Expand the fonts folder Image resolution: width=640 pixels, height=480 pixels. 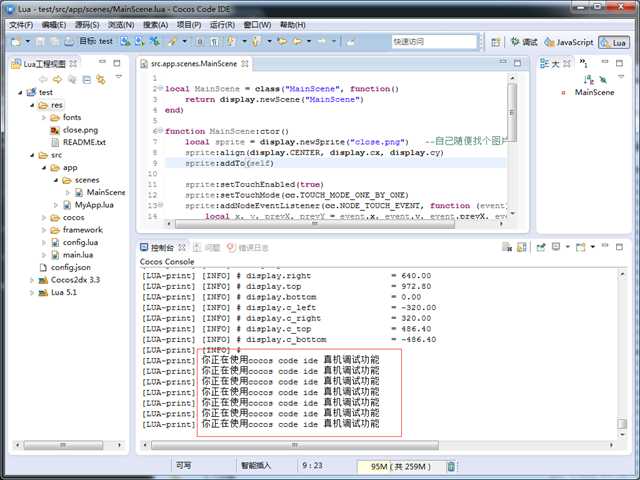pos(44,118)
